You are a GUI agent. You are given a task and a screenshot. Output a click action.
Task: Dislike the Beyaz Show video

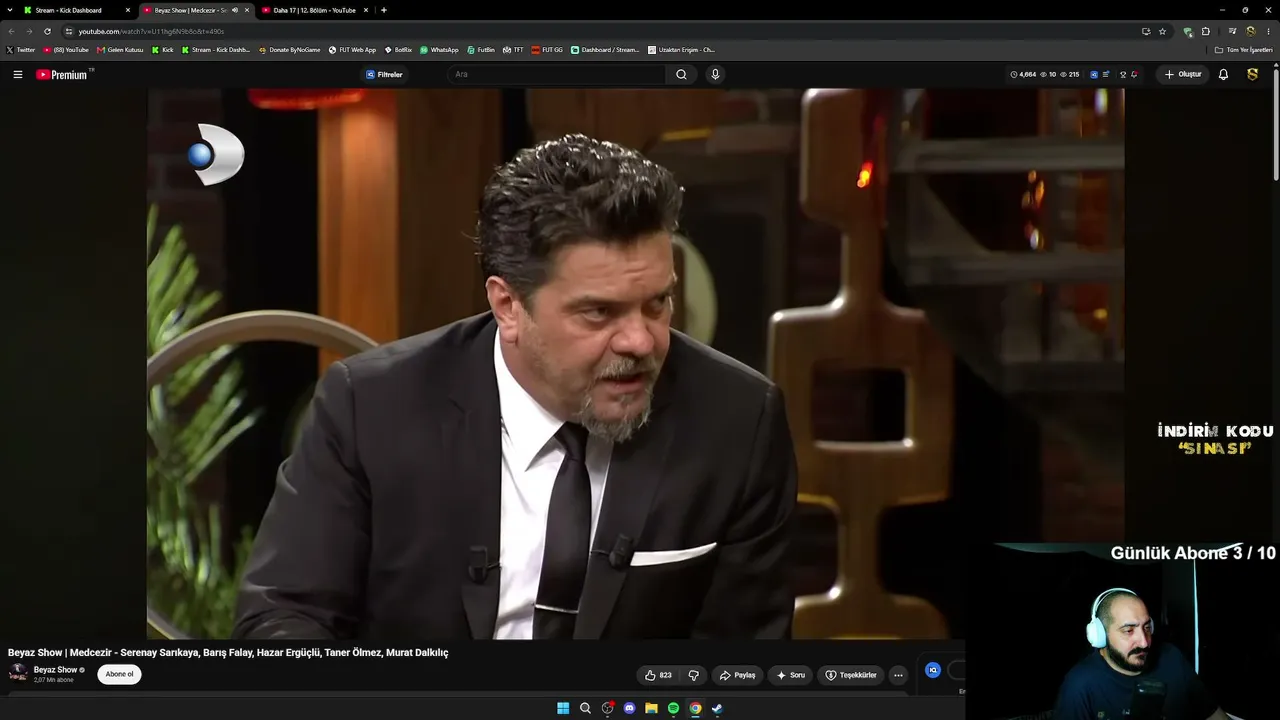694,675
